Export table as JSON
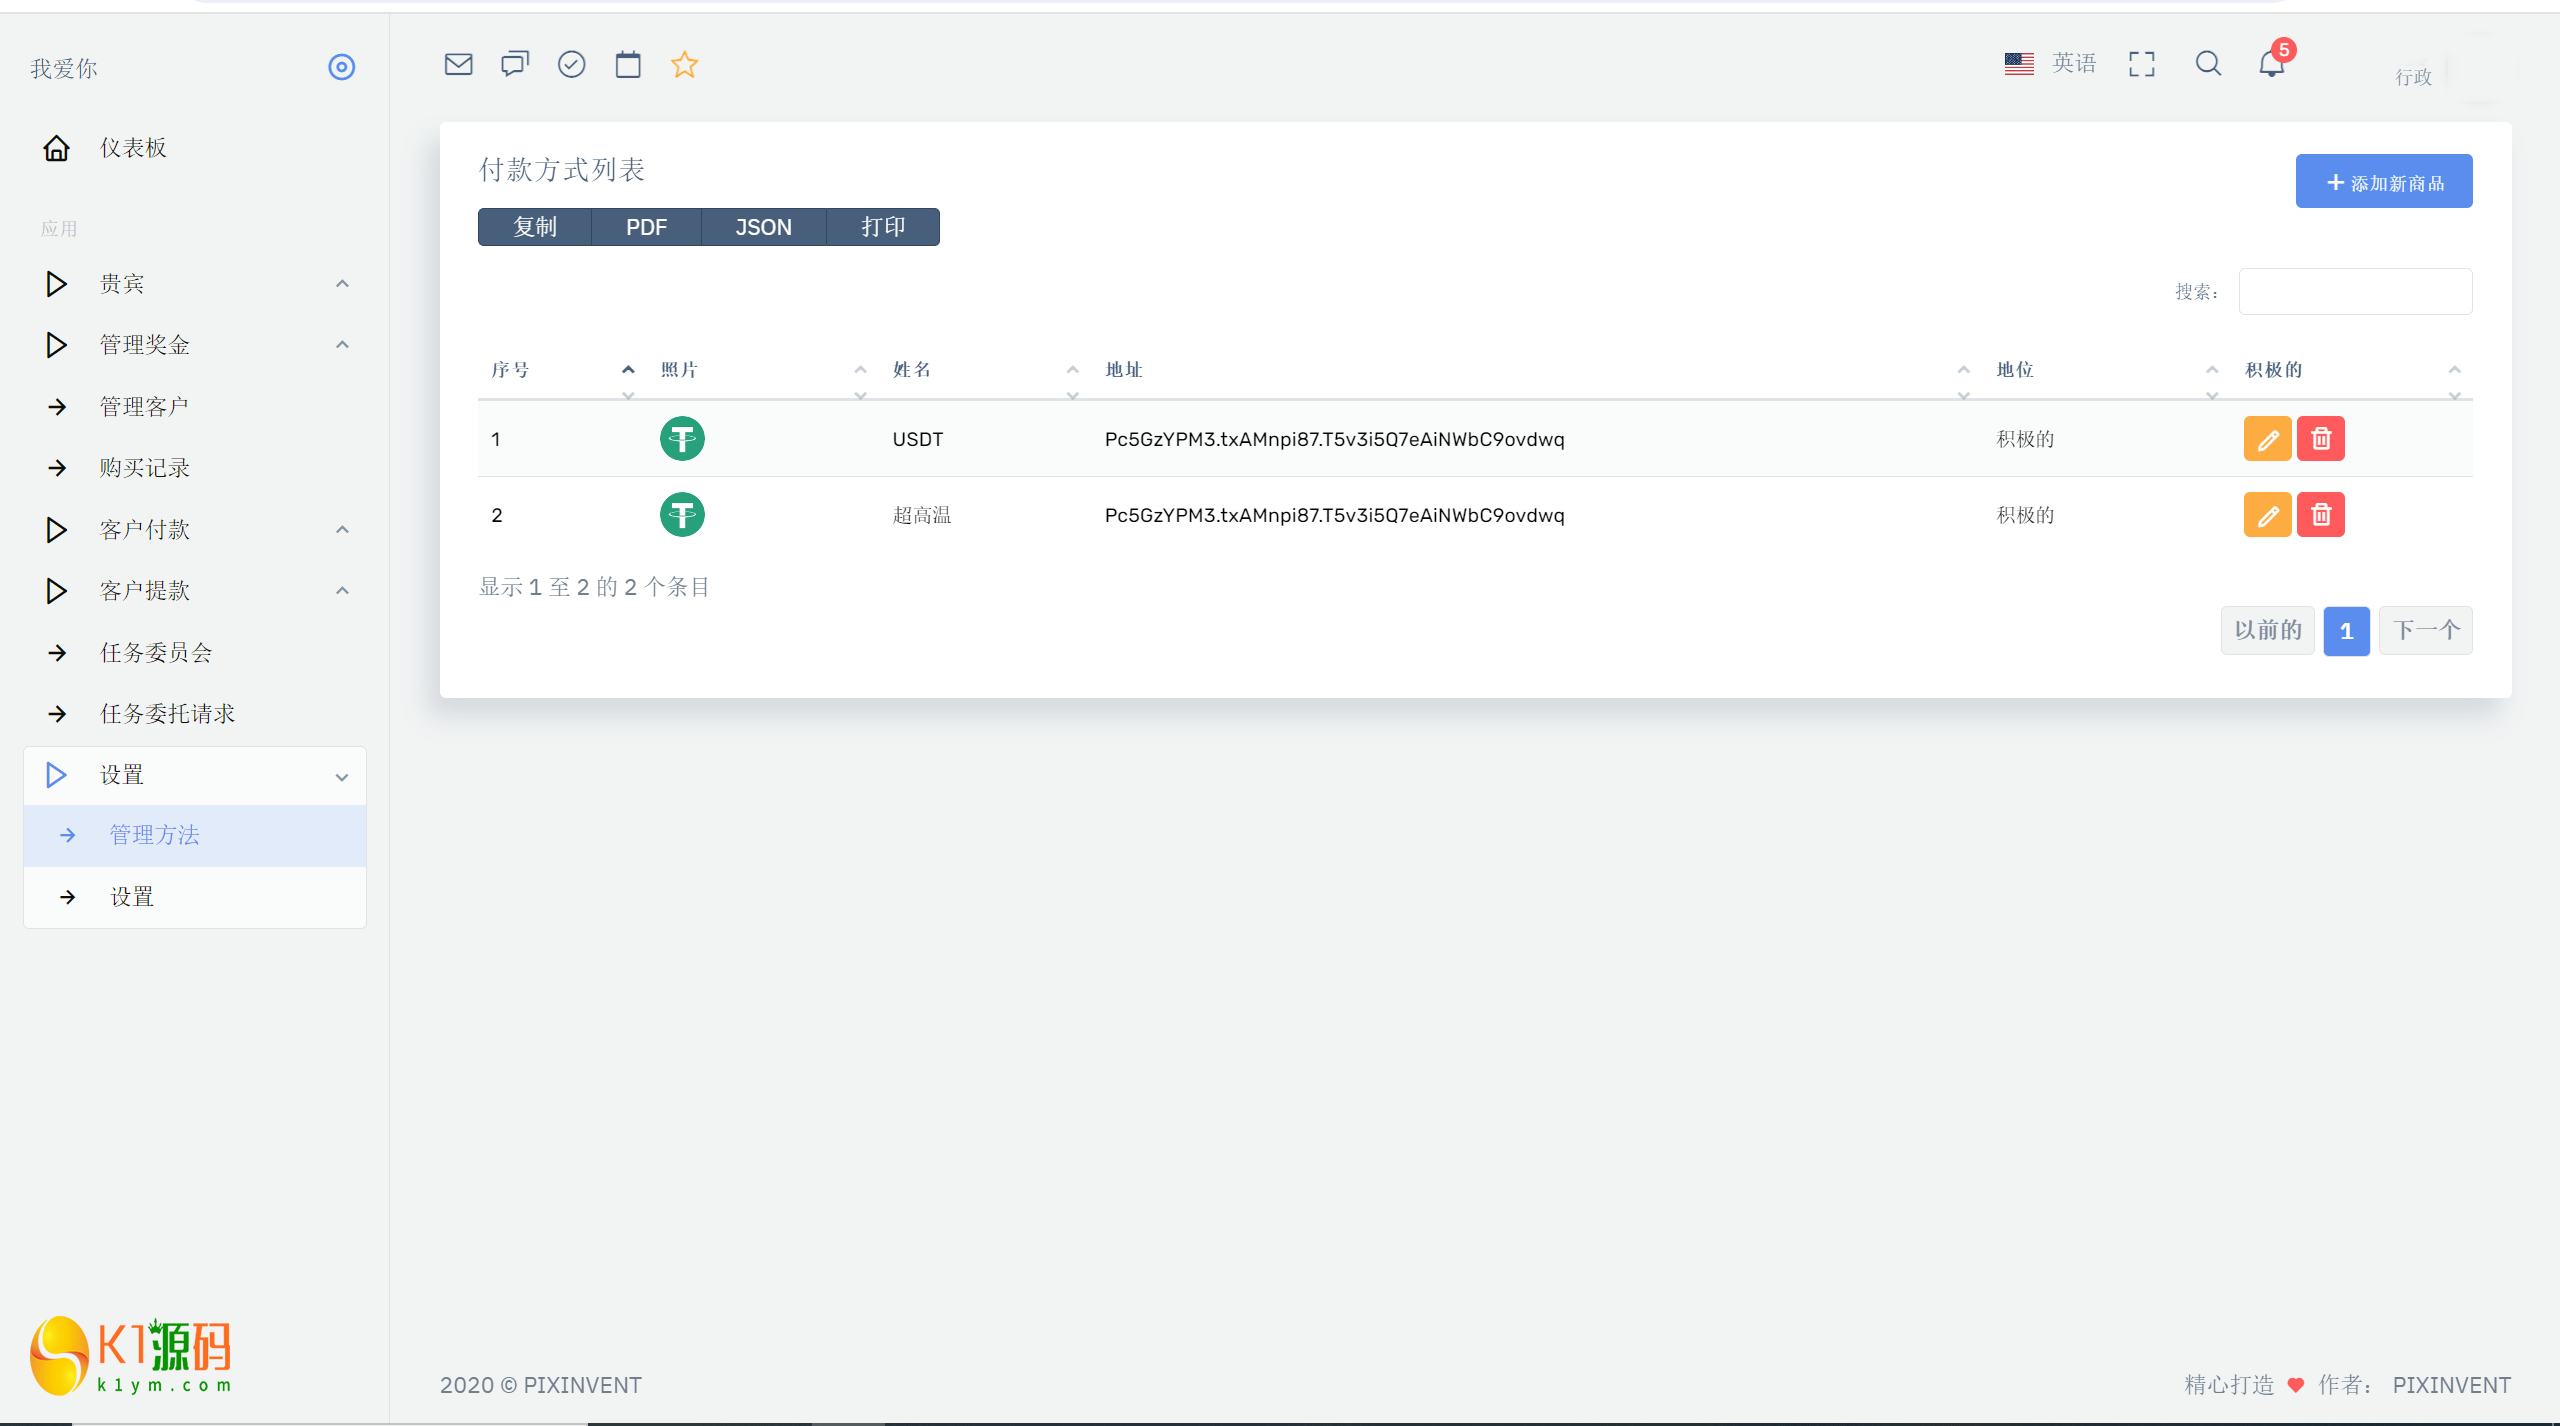2560x1426 pixels. click(x=764, y=227)
